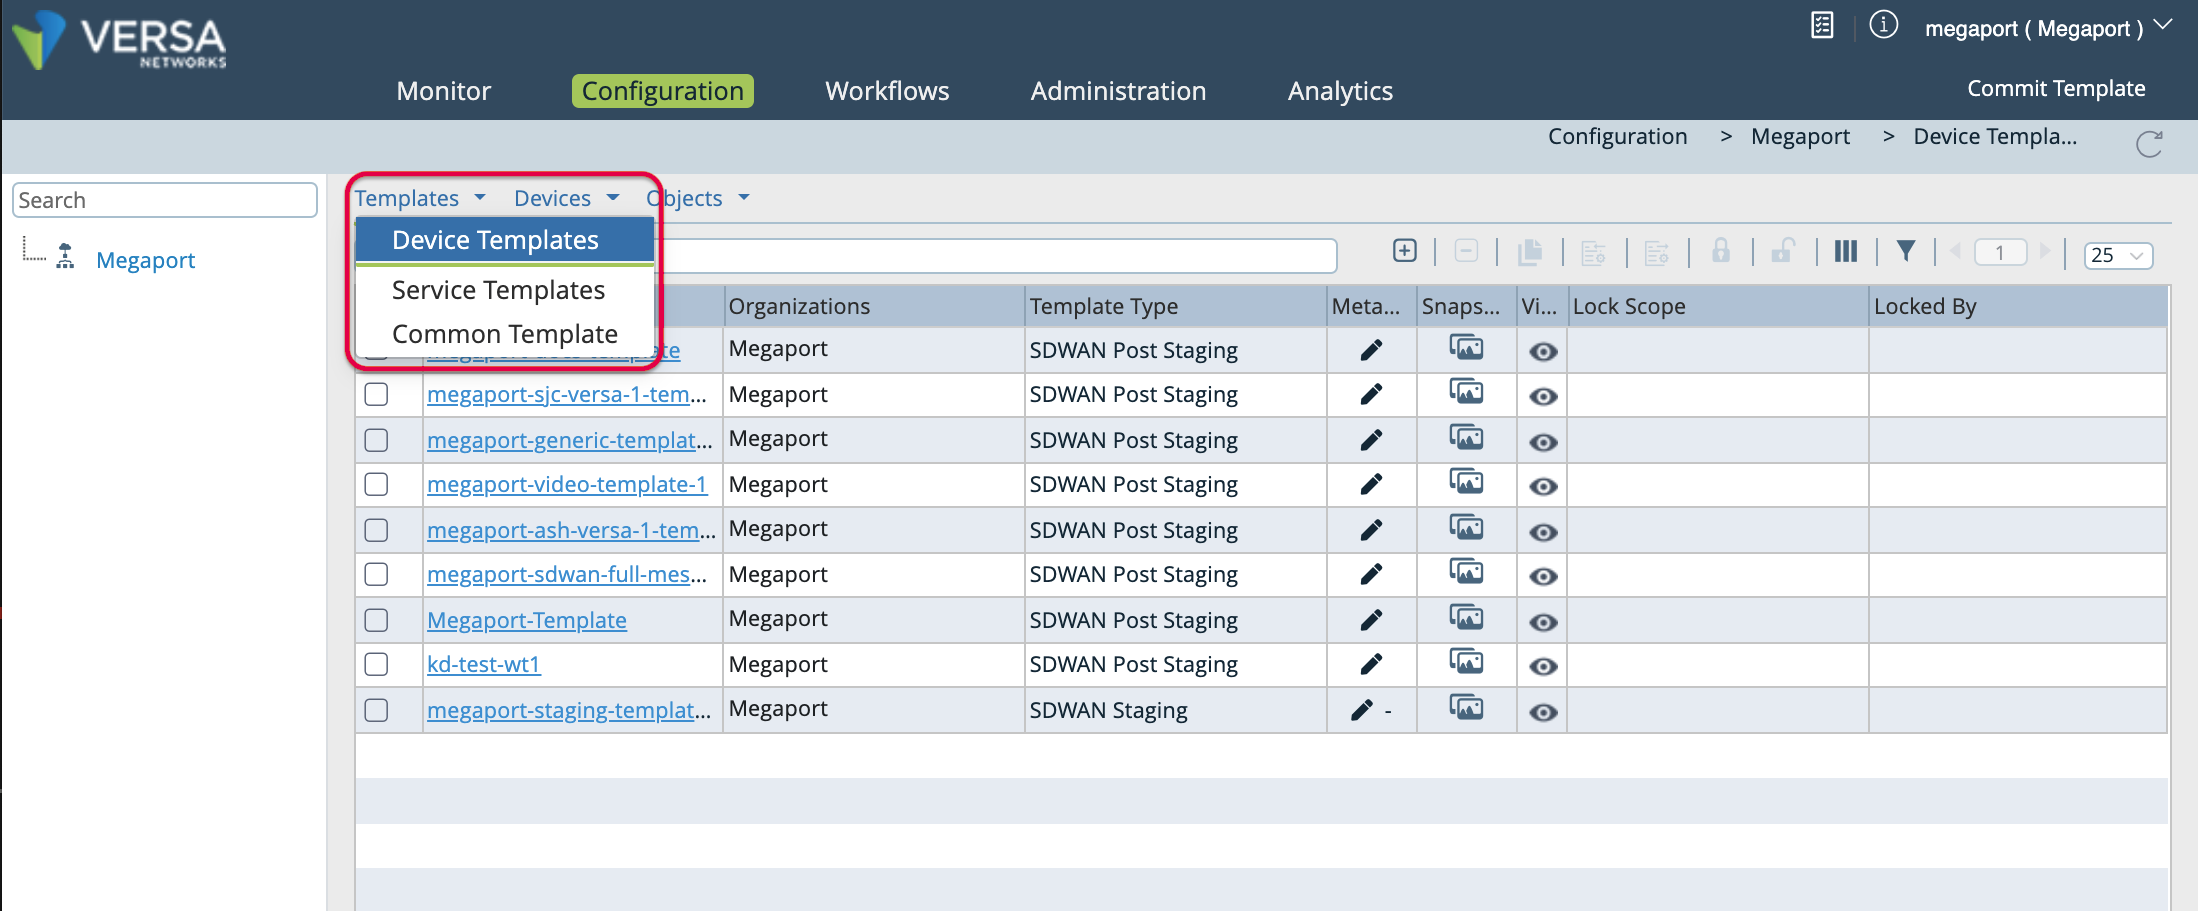The width and height of the screenshot is (2198, 911).
Task: Click the add template plus icon
Action: tap(1404, 251)
